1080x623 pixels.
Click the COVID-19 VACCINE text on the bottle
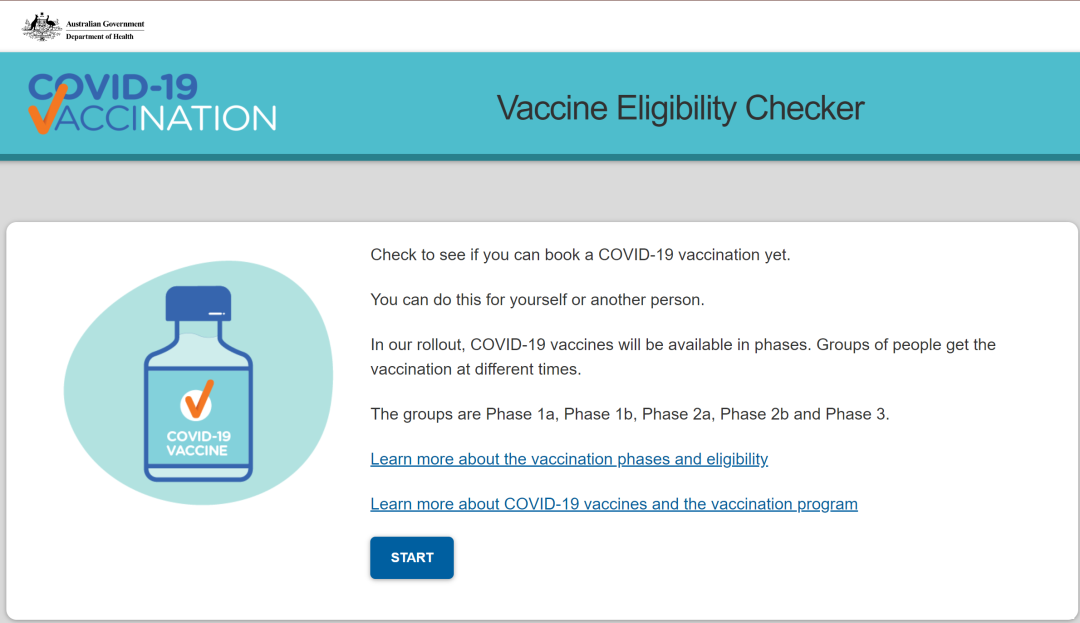click(198, 443)
